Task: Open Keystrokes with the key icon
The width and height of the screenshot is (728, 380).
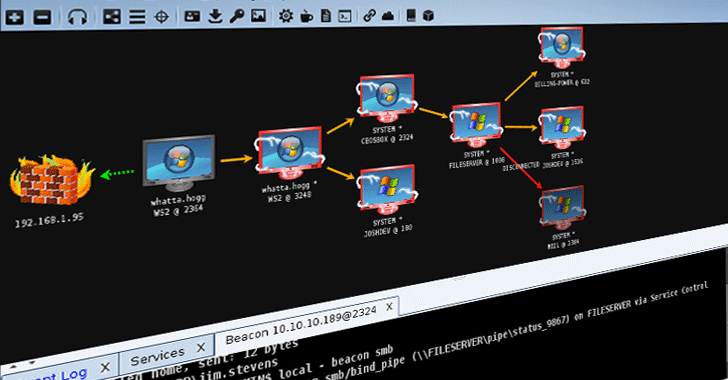Action: 237,16
